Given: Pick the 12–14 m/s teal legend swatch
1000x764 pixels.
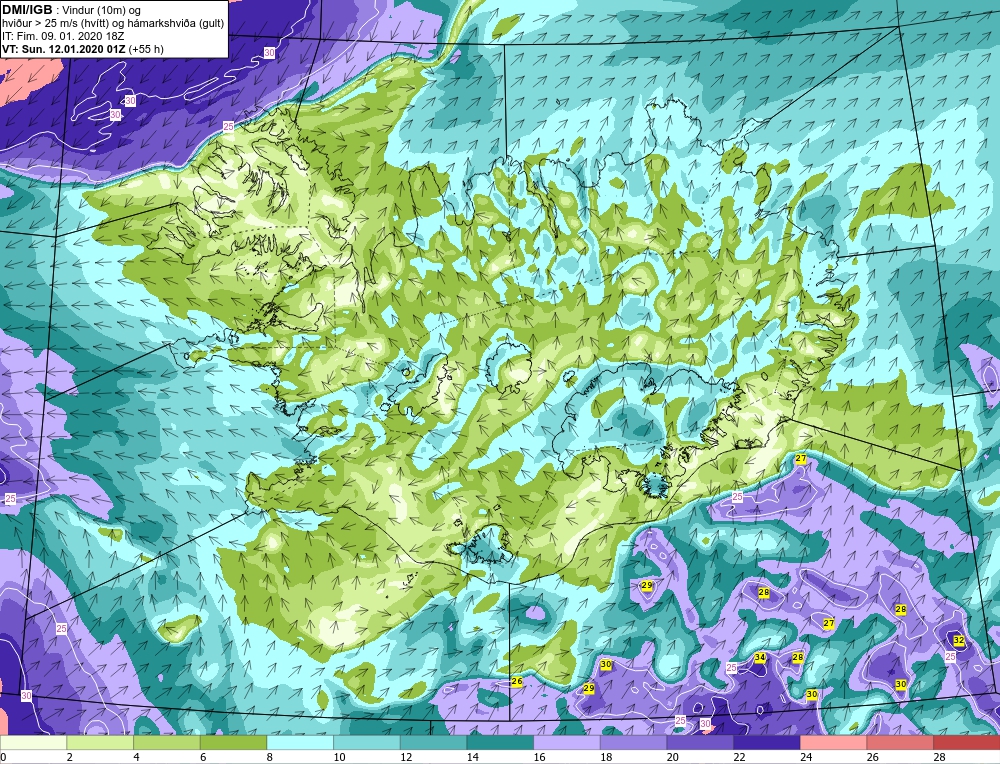Looking at the screenshot, I should pyautogui.click(x=433, y=743).
